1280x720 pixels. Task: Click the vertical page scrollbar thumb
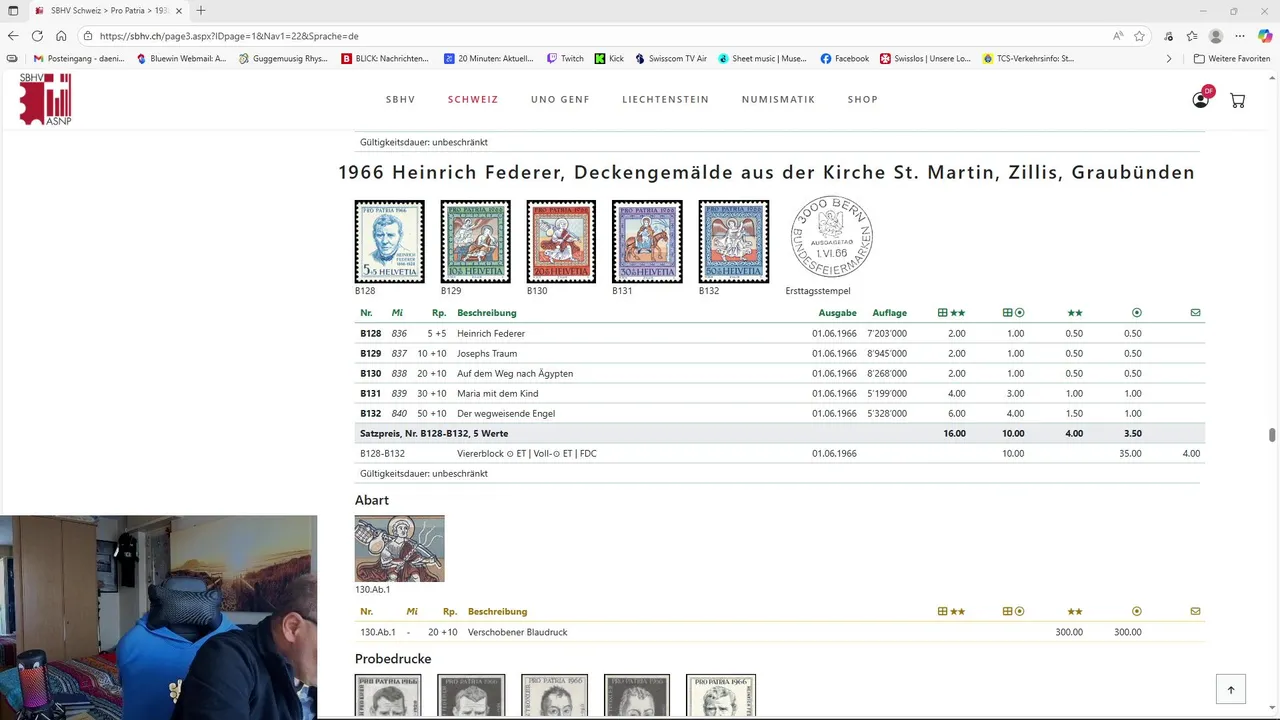click(x=1272, y=434)
